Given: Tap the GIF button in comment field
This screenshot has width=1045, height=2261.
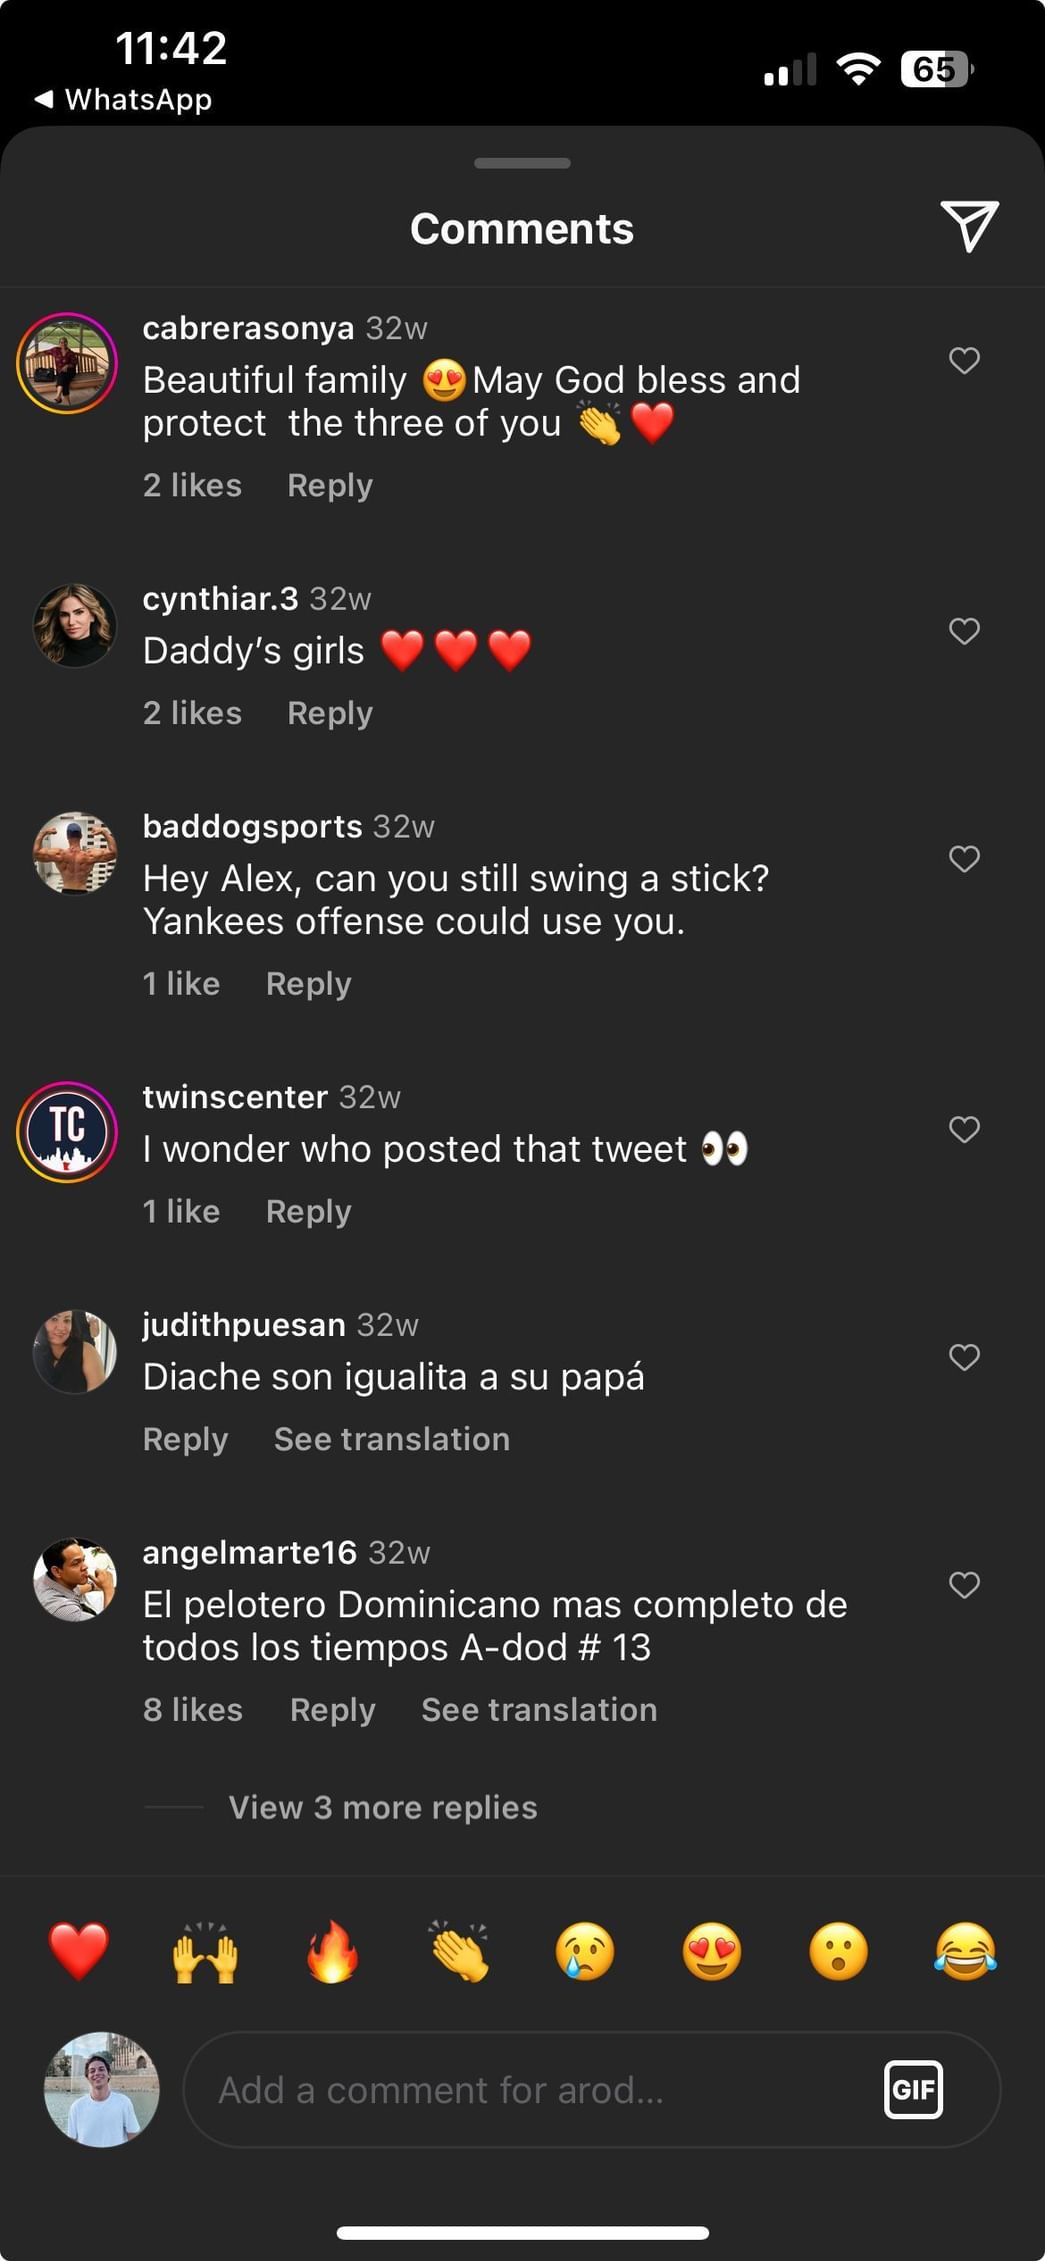Looking at the screenshot, I should pyautogui.click(x=912, y=2089).
